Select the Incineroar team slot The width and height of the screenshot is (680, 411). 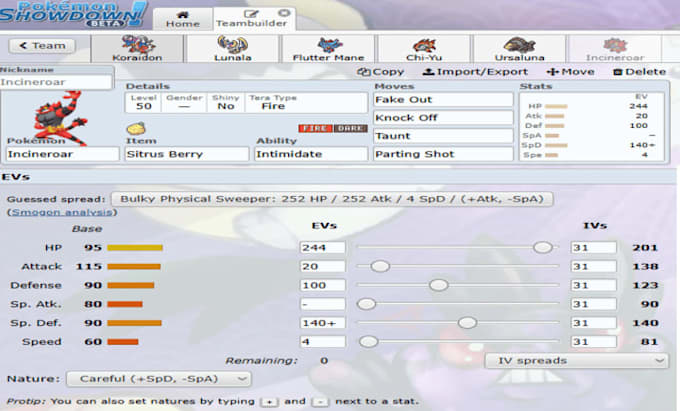point(615,49)
